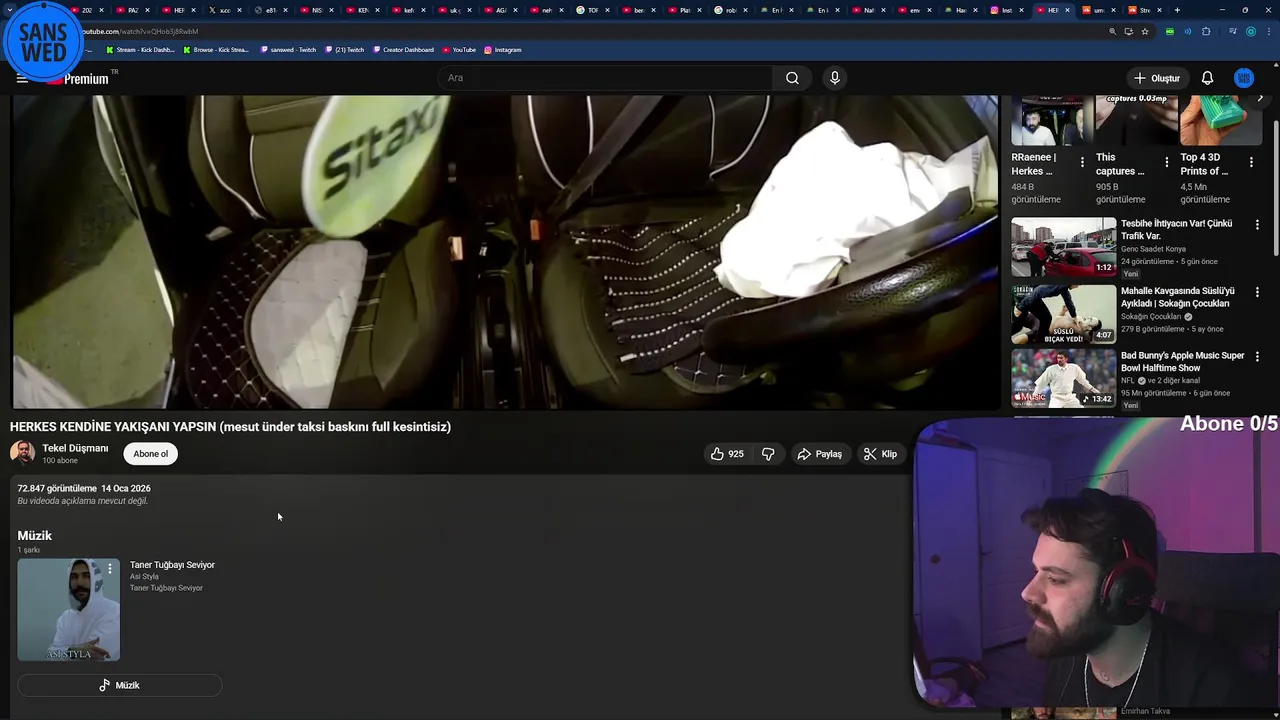
Task: Open the Tekel Düşmanı channel avatar
Action: tap(22, 453)
